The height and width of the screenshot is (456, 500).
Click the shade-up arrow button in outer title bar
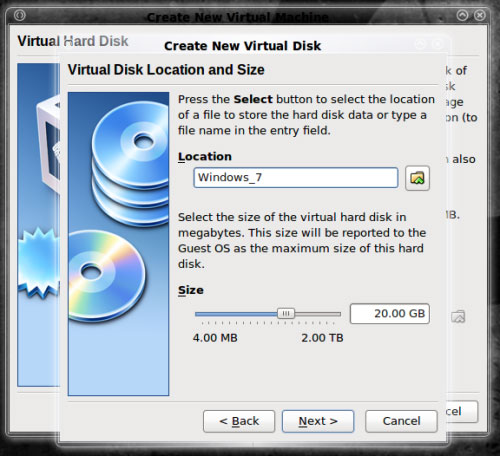tap(462, 15)
